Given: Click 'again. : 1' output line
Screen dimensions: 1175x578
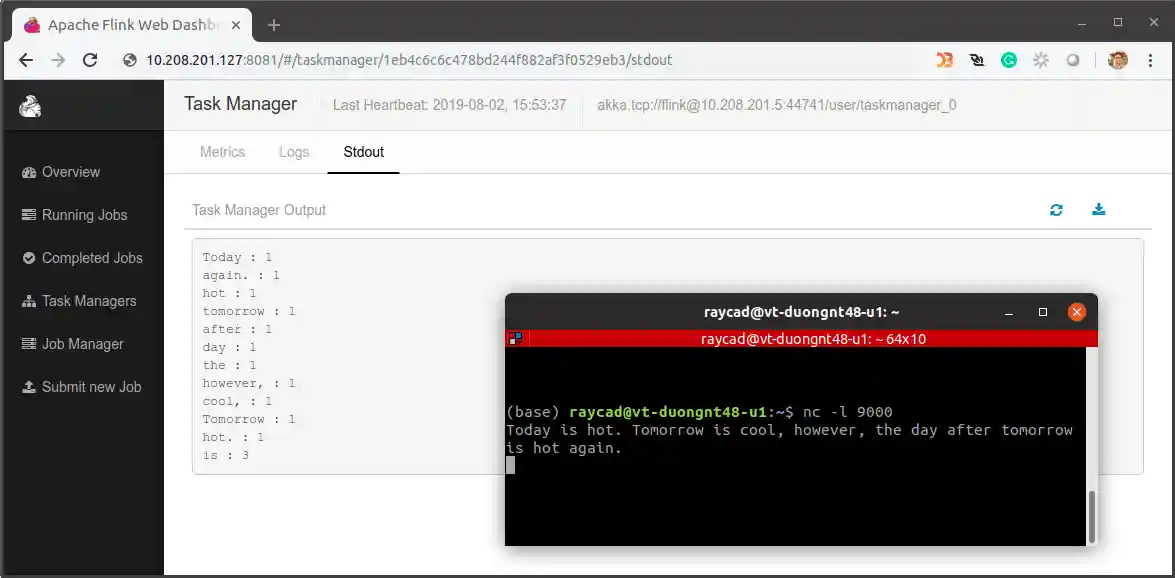Looking at the screenshot, I should [x=241, y=275].
